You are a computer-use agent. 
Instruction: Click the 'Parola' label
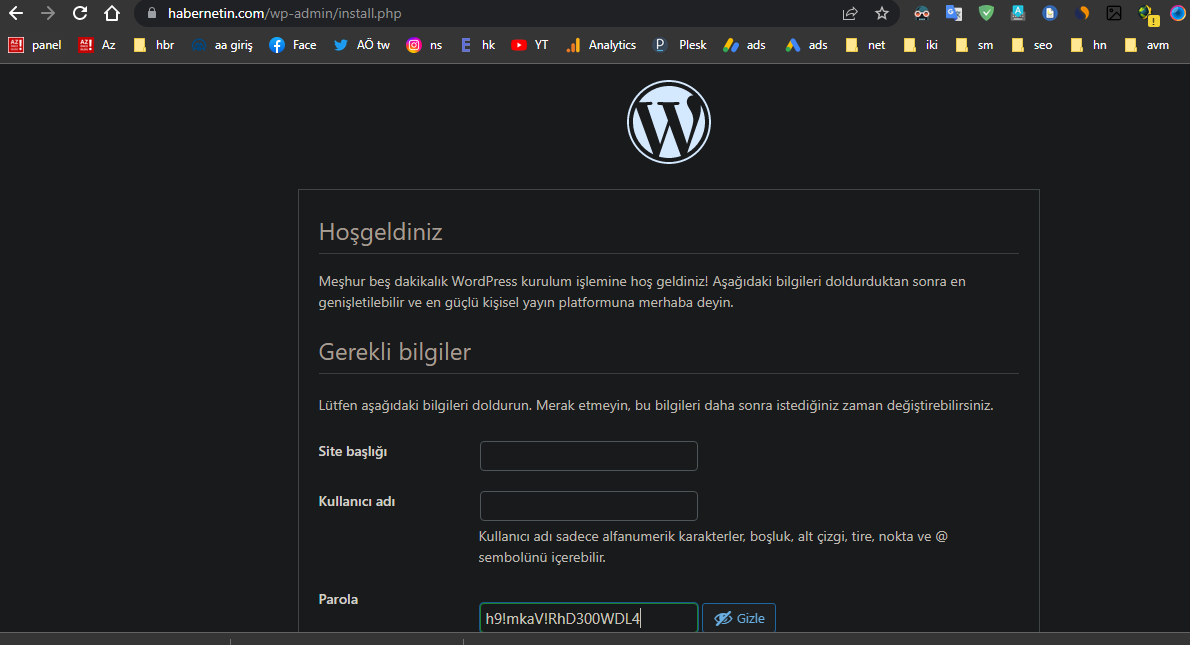coord(338,599)
